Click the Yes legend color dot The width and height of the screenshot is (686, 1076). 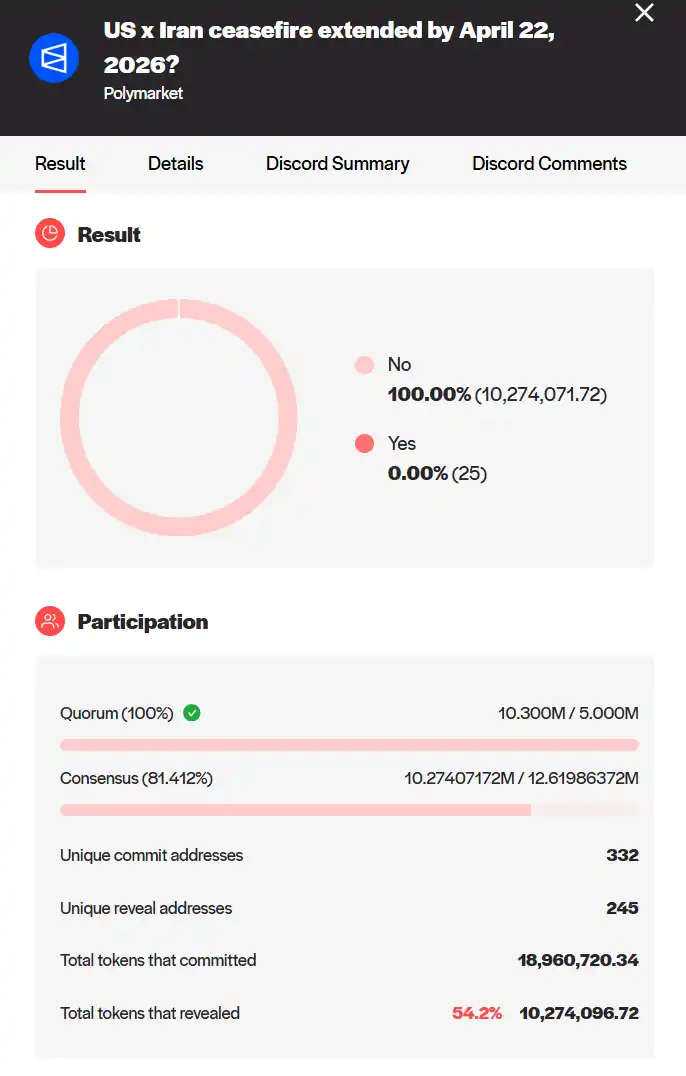[x=364, y=444]
